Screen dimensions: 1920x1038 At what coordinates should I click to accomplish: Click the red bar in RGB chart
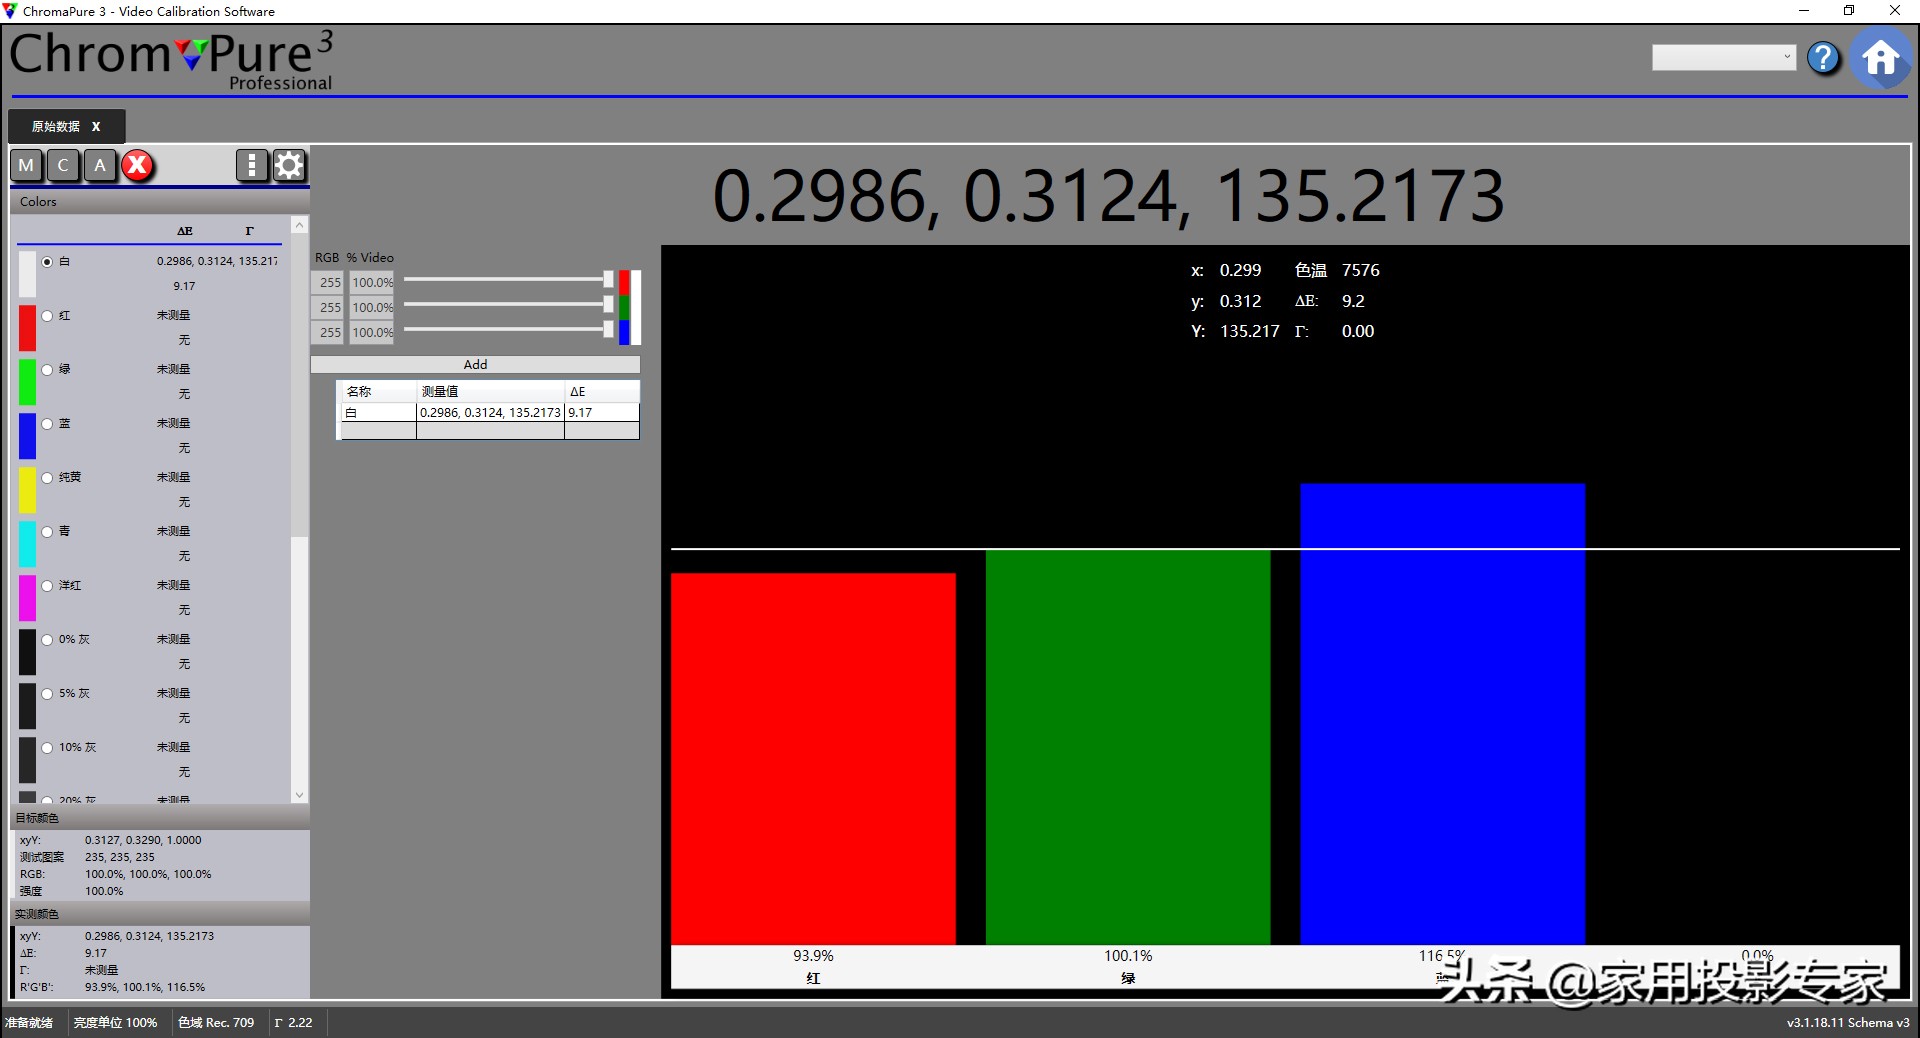tap(813, 759)
